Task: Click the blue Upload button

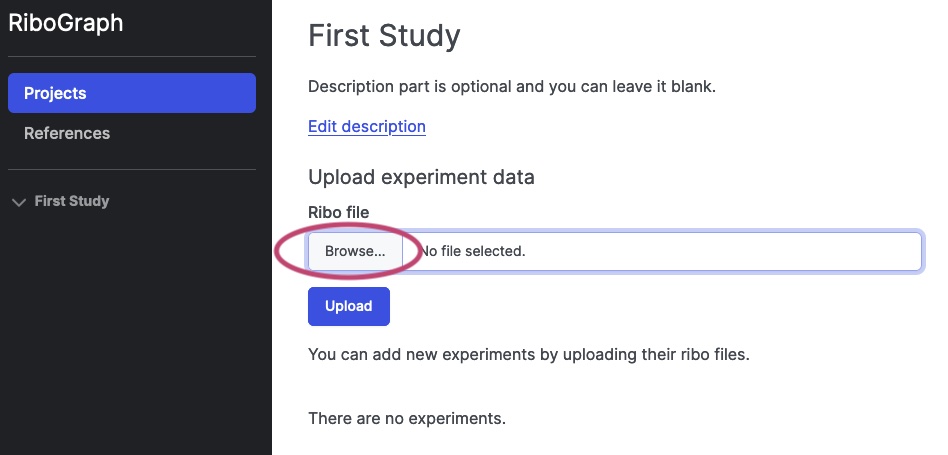Action: [349, 306]
